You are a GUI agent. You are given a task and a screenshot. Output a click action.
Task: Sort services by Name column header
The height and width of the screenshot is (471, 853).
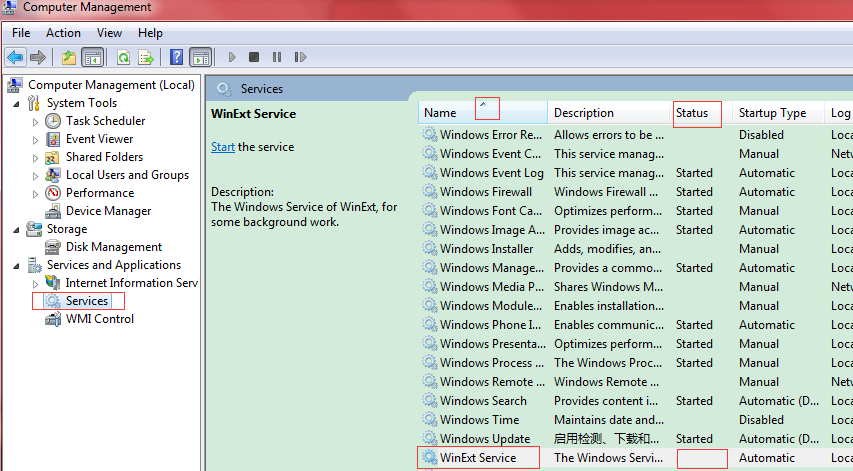(x=483, y=113)
